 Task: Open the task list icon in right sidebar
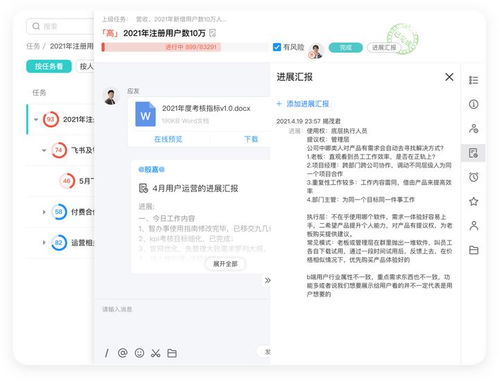[x=473, y=80]
